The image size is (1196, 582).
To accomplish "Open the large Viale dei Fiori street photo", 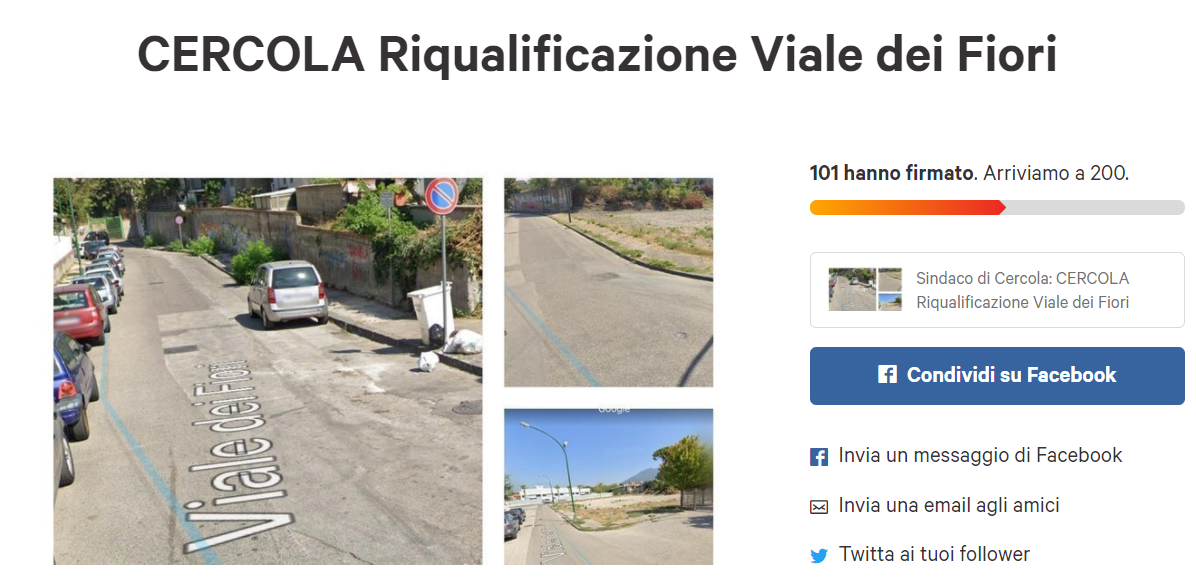I will click(268, 371).
